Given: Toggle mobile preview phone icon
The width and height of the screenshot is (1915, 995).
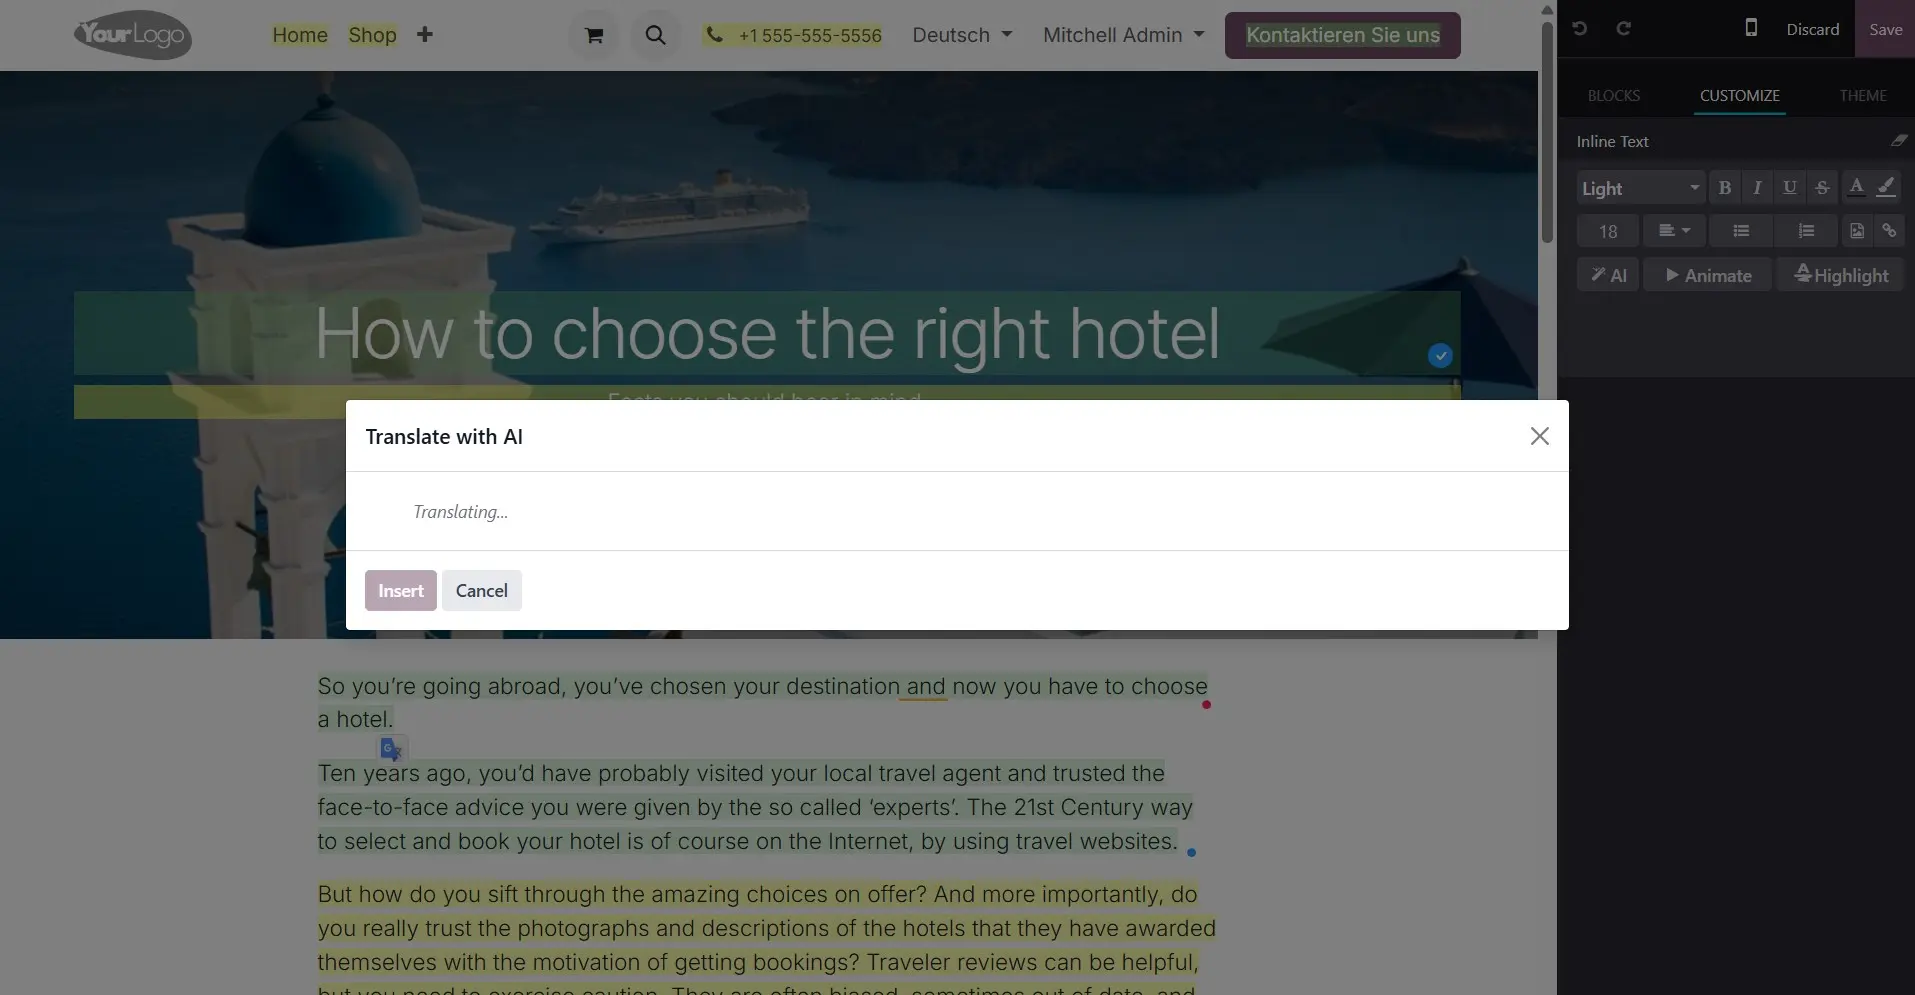Looking at the screenshot, I should coord(1751,28).
